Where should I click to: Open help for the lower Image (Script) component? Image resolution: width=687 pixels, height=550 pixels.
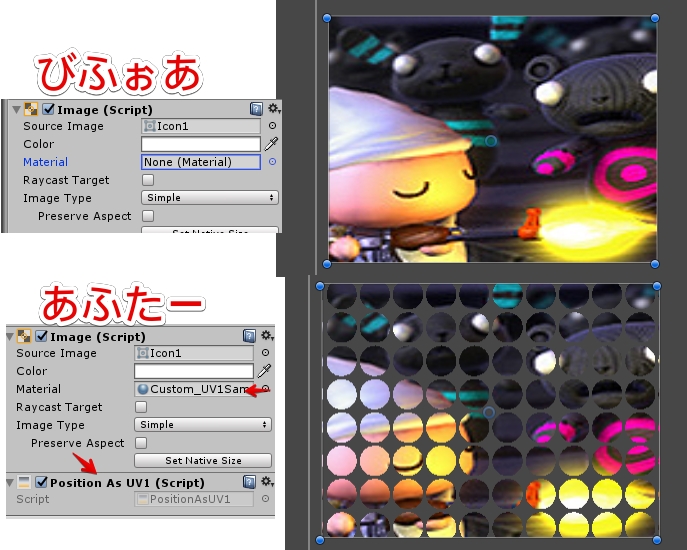(249, 336)
